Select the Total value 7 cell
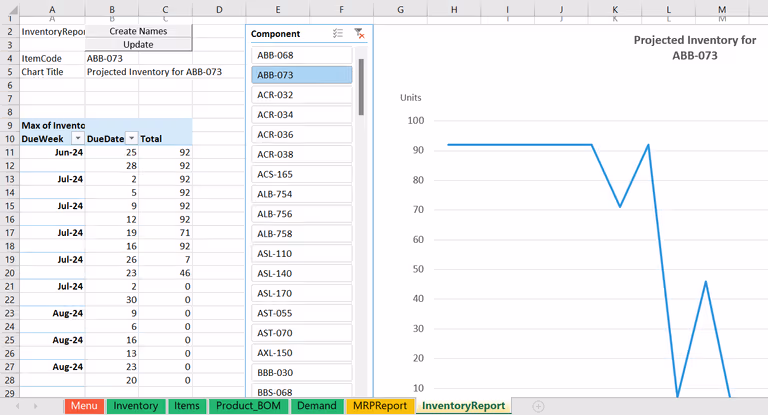Image resolution: width=768 pixels, height=415 pixels. click(x=166, y=260)
